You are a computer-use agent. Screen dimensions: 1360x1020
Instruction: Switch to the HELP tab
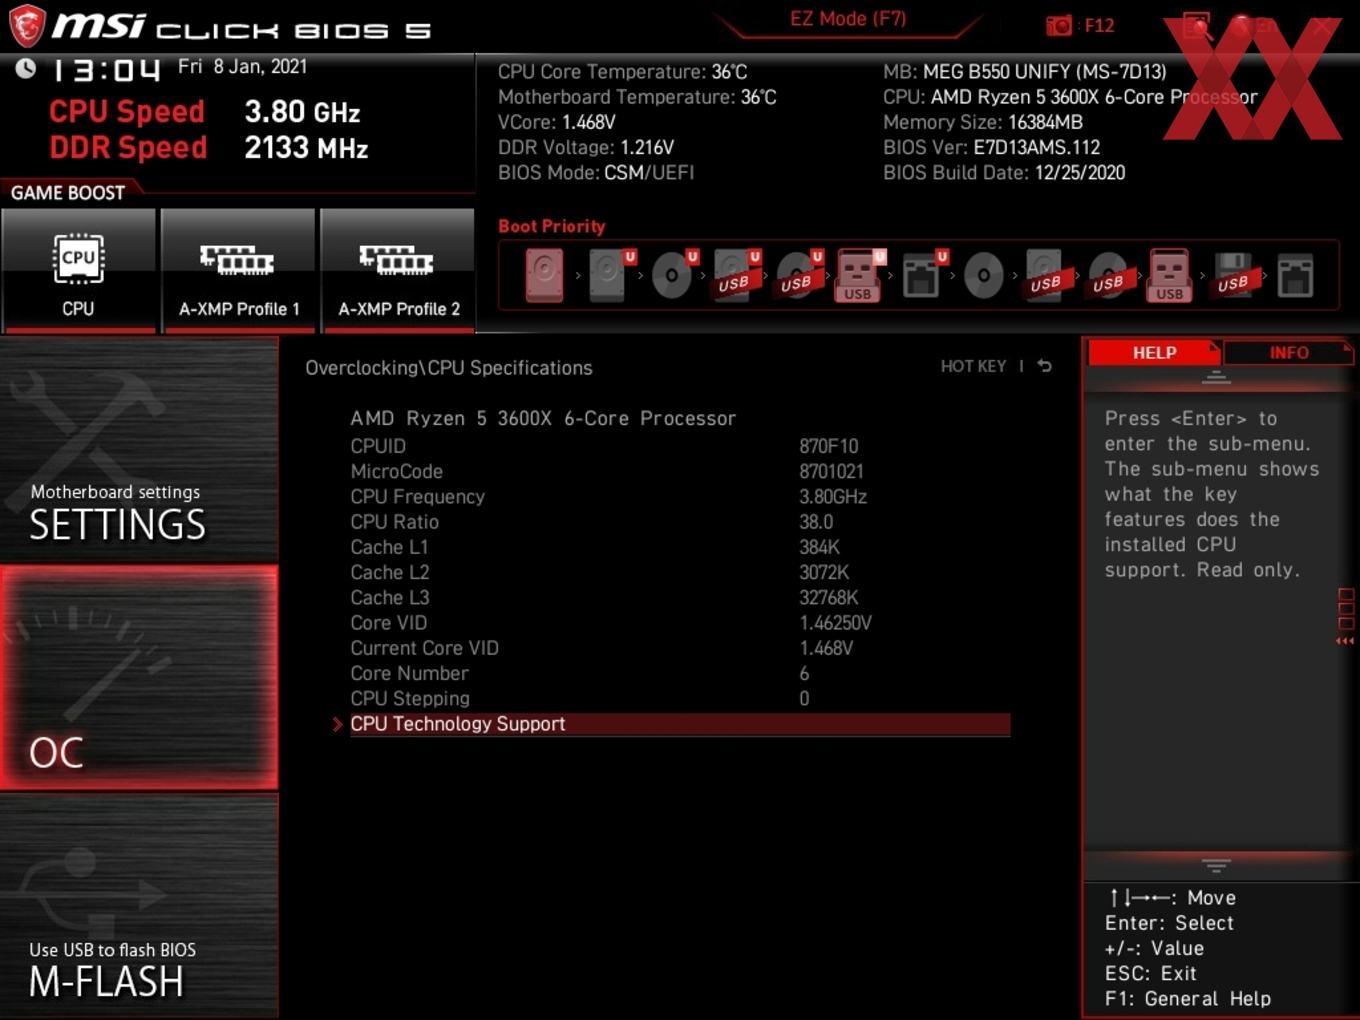(x=1154, y=353)
